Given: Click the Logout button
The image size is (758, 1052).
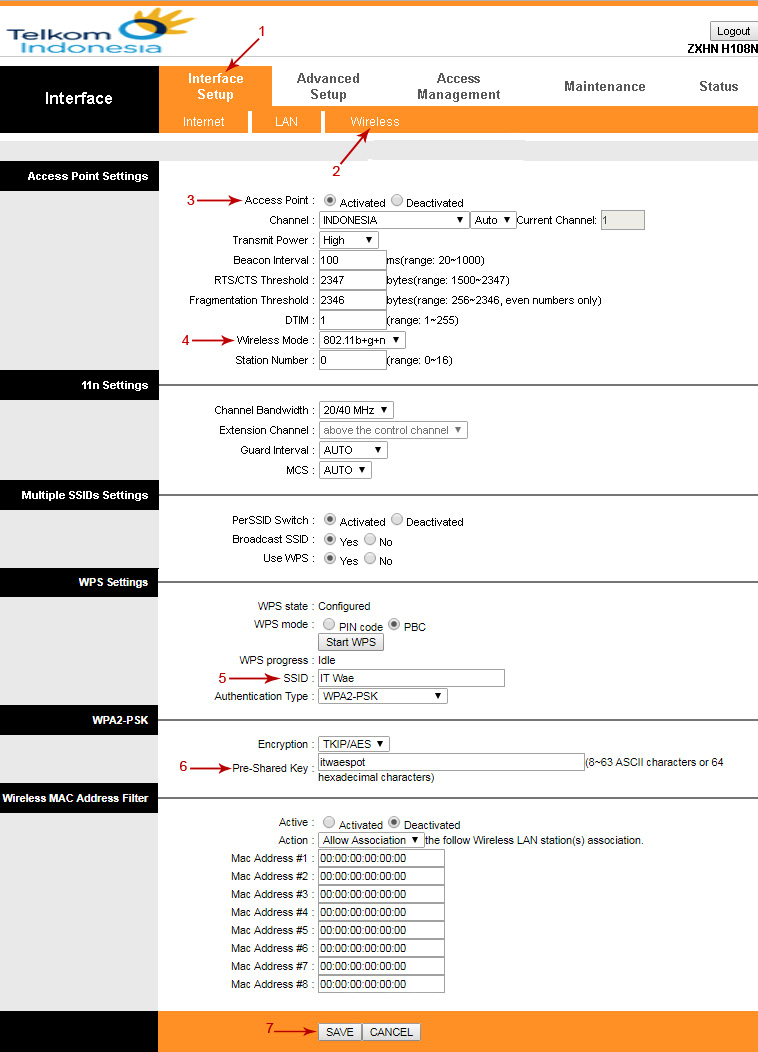Looking at the screenshot, I should pyautogui.click(x=733, y=31).
